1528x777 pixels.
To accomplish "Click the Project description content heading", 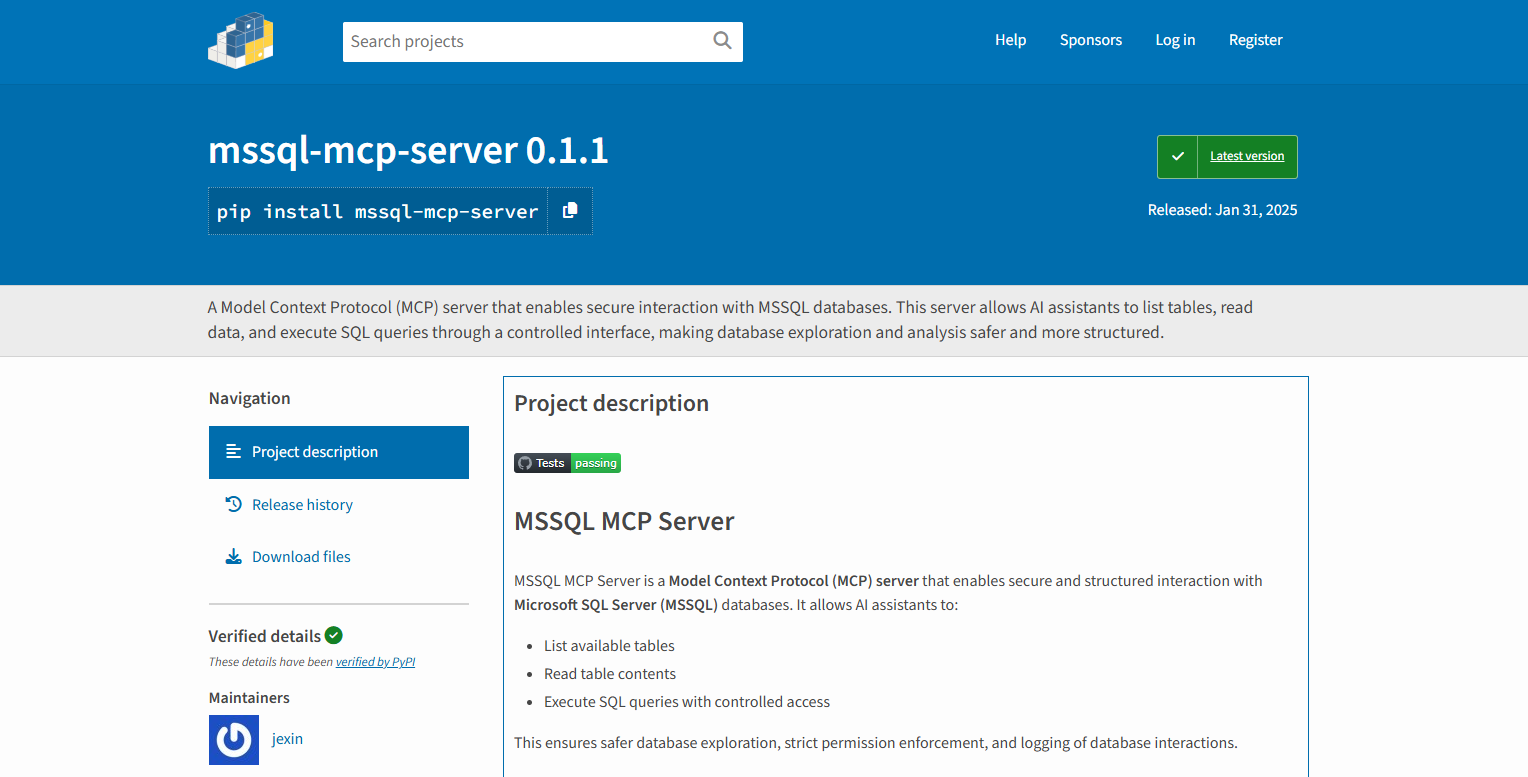I will (x=611, y=403).
